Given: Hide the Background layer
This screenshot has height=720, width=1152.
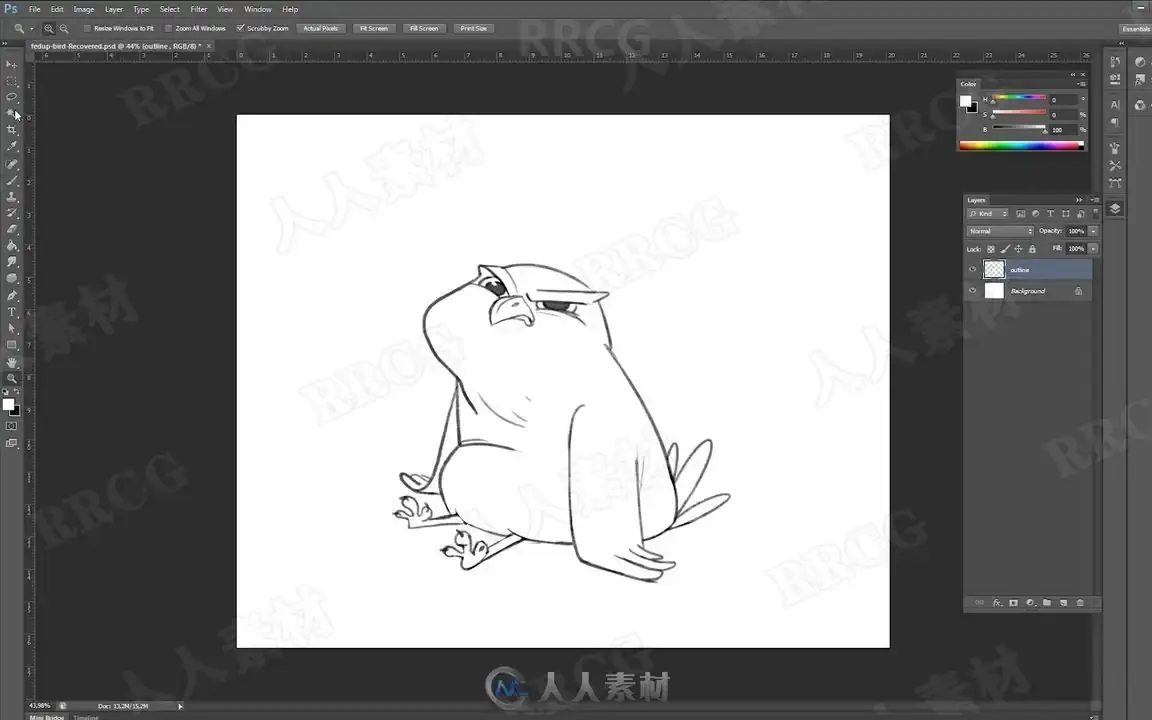Looking at the screenshot, I should point(973,291).
